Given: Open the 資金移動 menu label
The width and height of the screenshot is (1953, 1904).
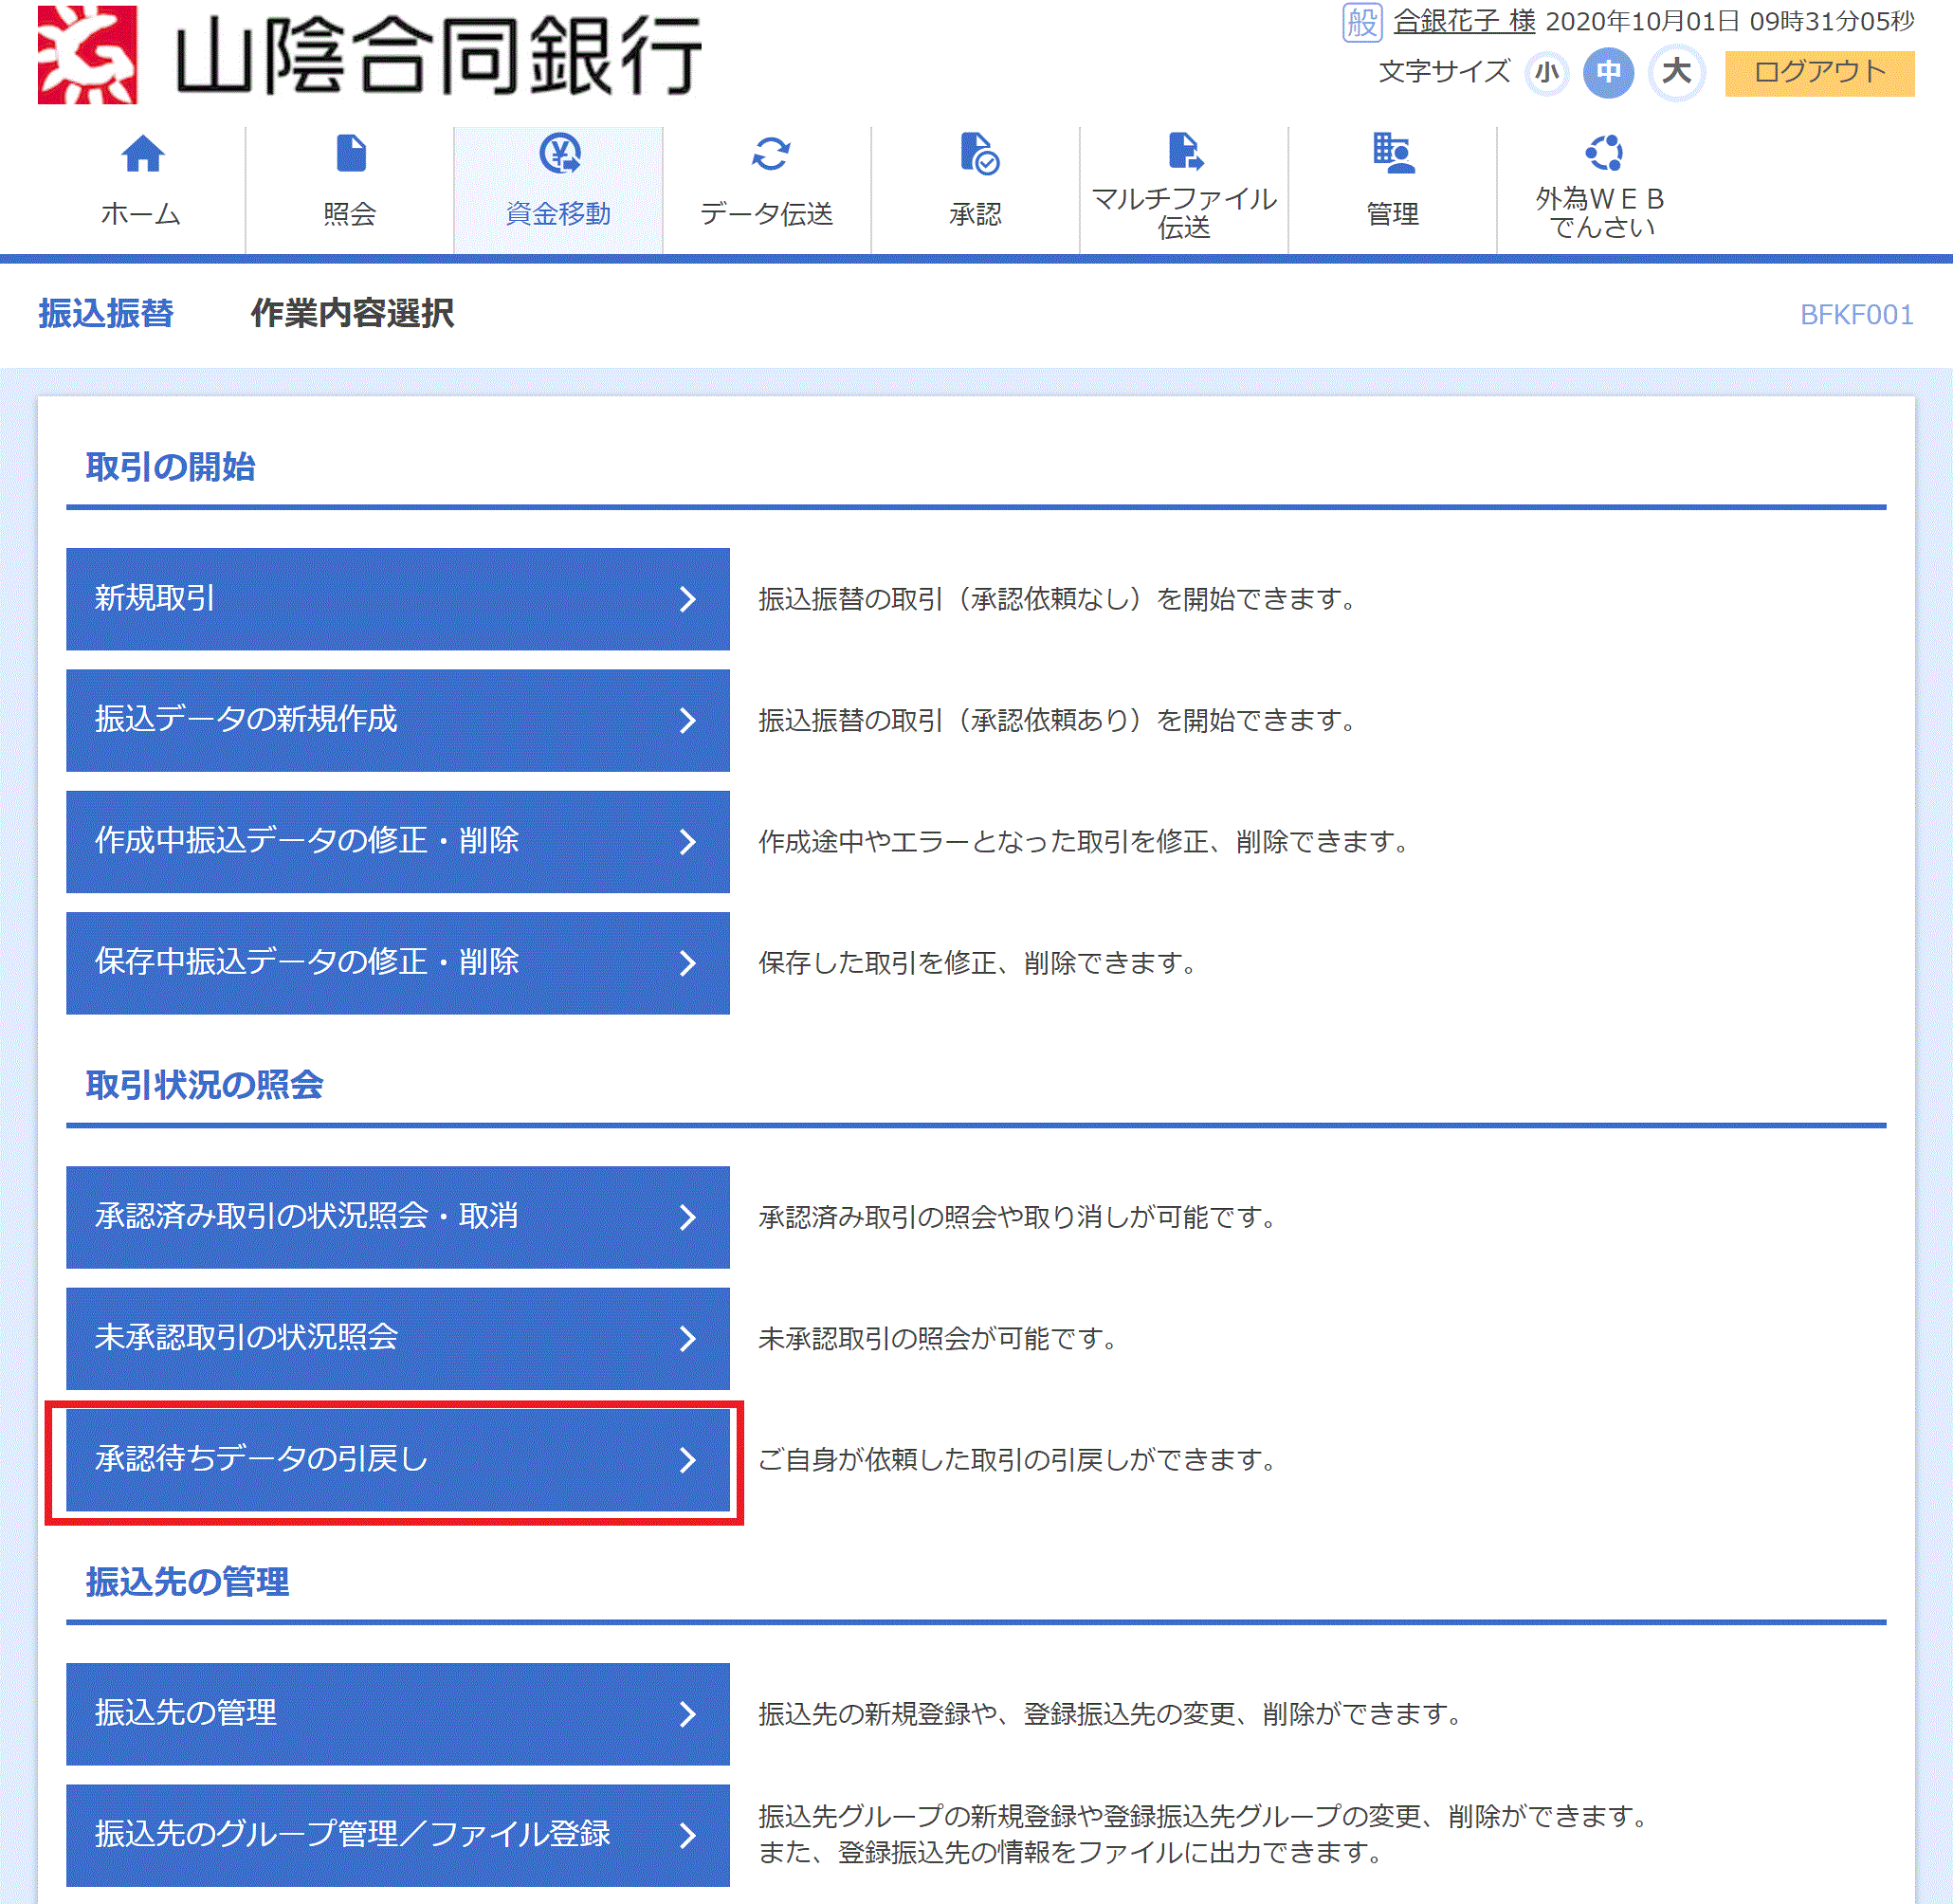Looking at the screenshot, I should [558, 213].
